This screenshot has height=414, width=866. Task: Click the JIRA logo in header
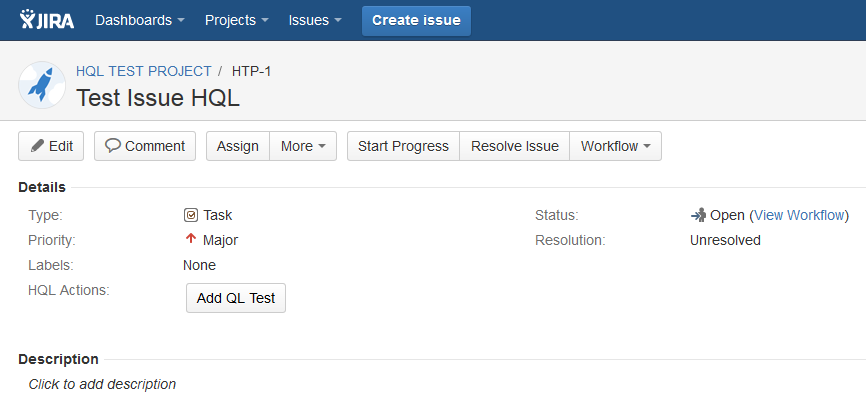(x=46, y=20)
